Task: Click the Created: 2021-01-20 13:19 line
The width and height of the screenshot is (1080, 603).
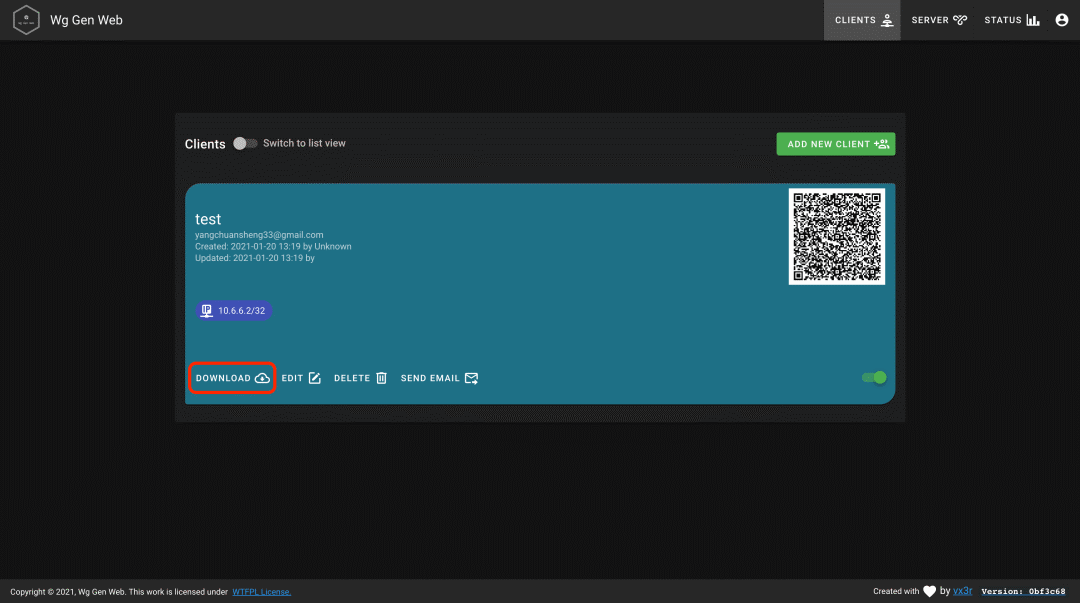Action: (273, 247)
